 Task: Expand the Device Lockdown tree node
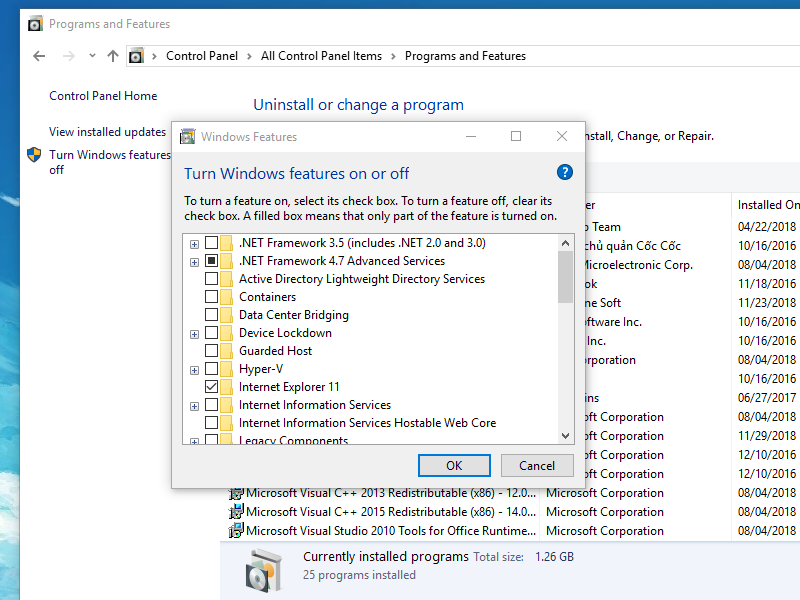click(194, 334)
